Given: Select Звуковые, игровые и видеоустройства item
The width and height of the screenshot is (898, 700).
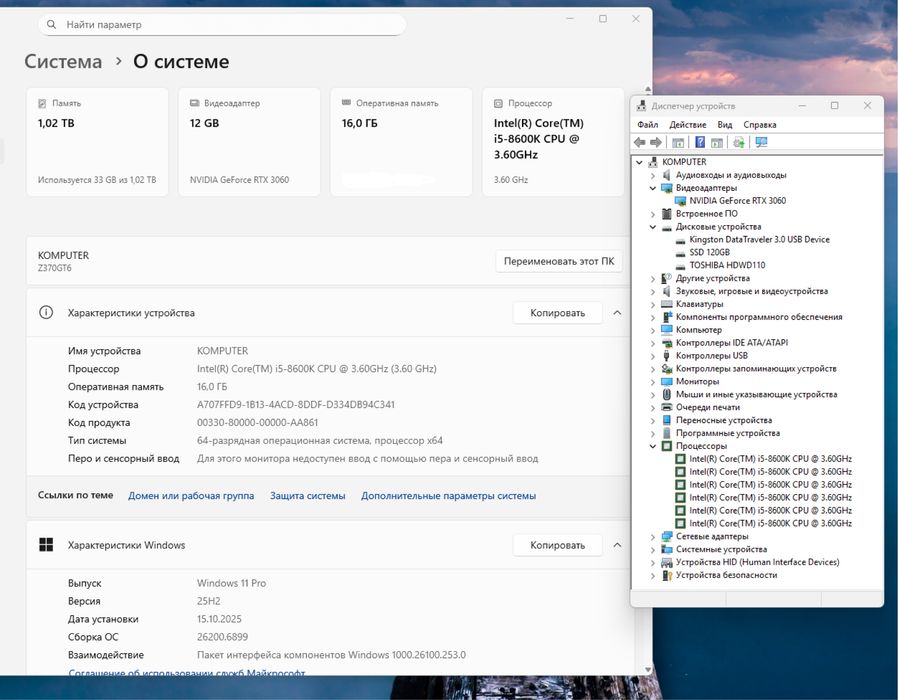Looking at the screenshot, I should (752, 291).
